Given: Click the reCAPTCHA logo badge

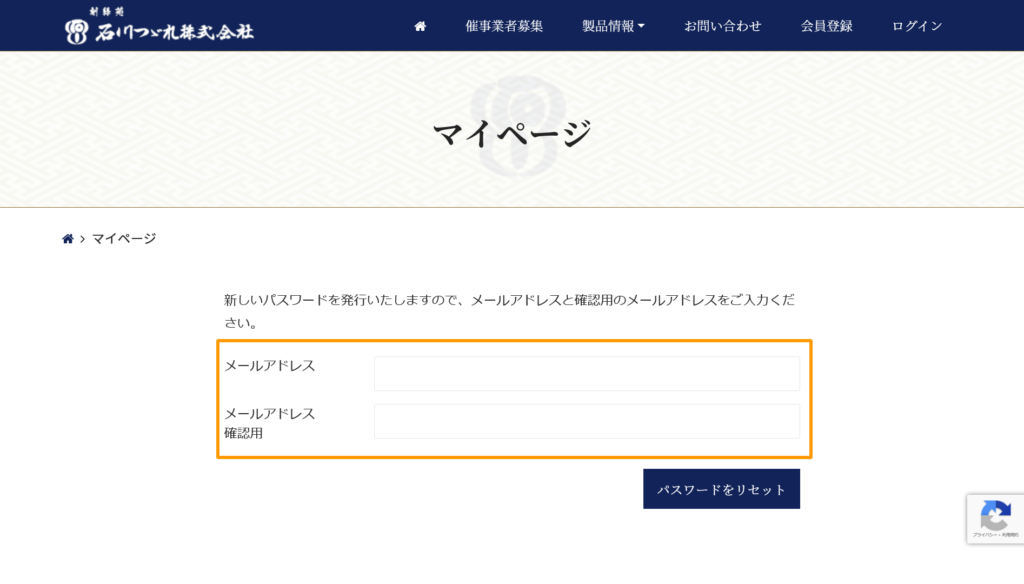Looking at the screenshot, I should [x=994, y=515].
